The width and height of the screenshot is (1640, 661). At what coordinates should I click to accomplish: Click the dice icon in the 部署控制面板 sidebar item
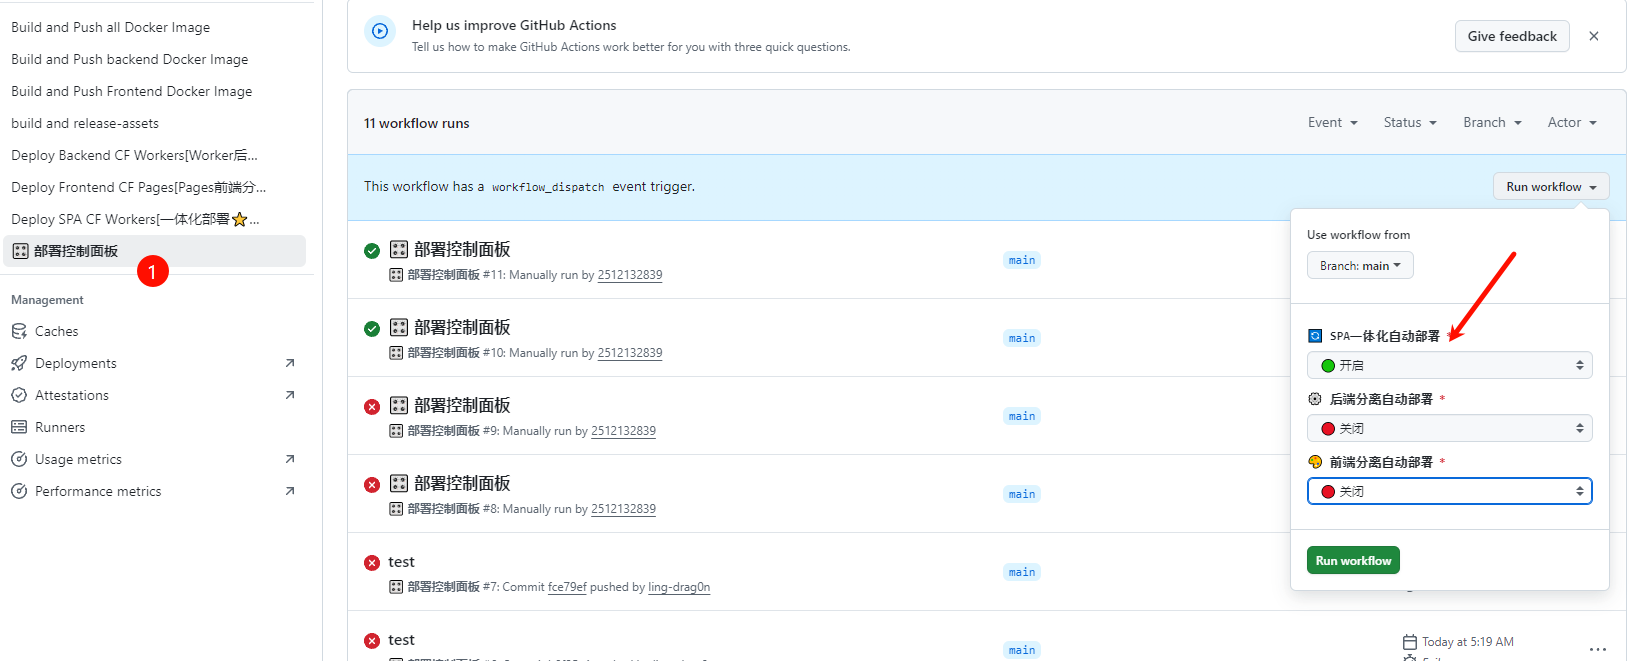[21, 251]
